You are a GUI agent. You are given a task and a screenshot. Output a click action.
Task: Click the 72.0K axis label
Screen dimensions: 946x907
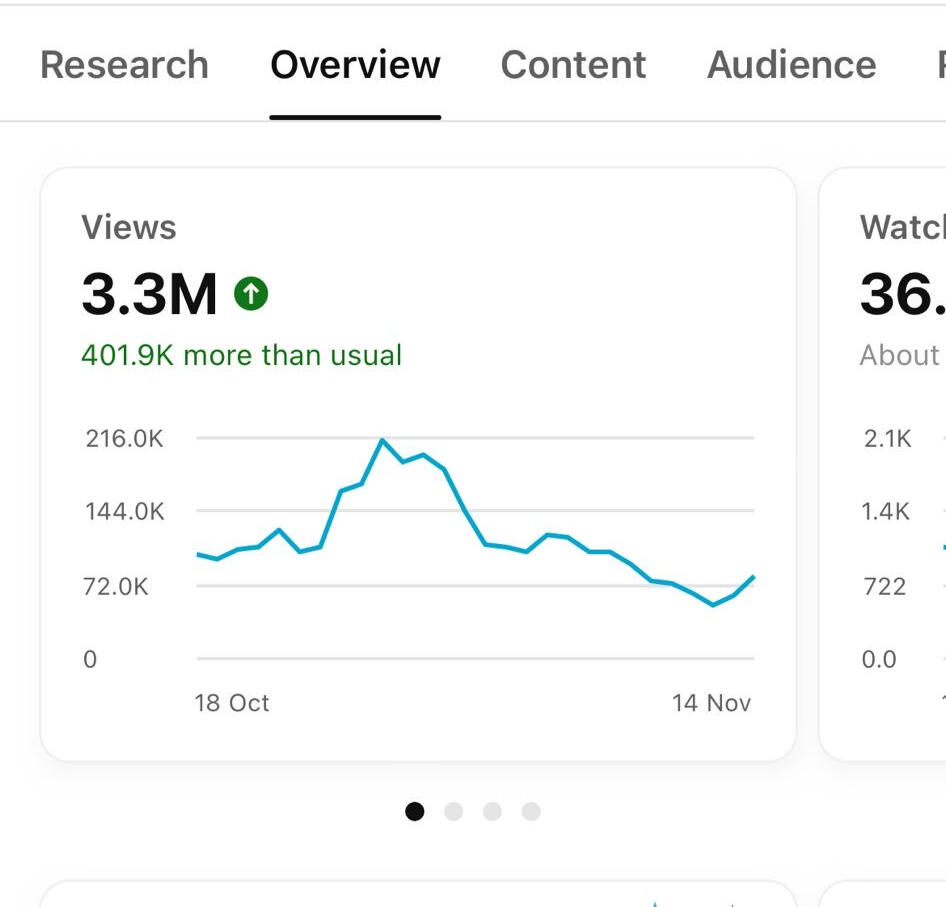coord(116,587)
